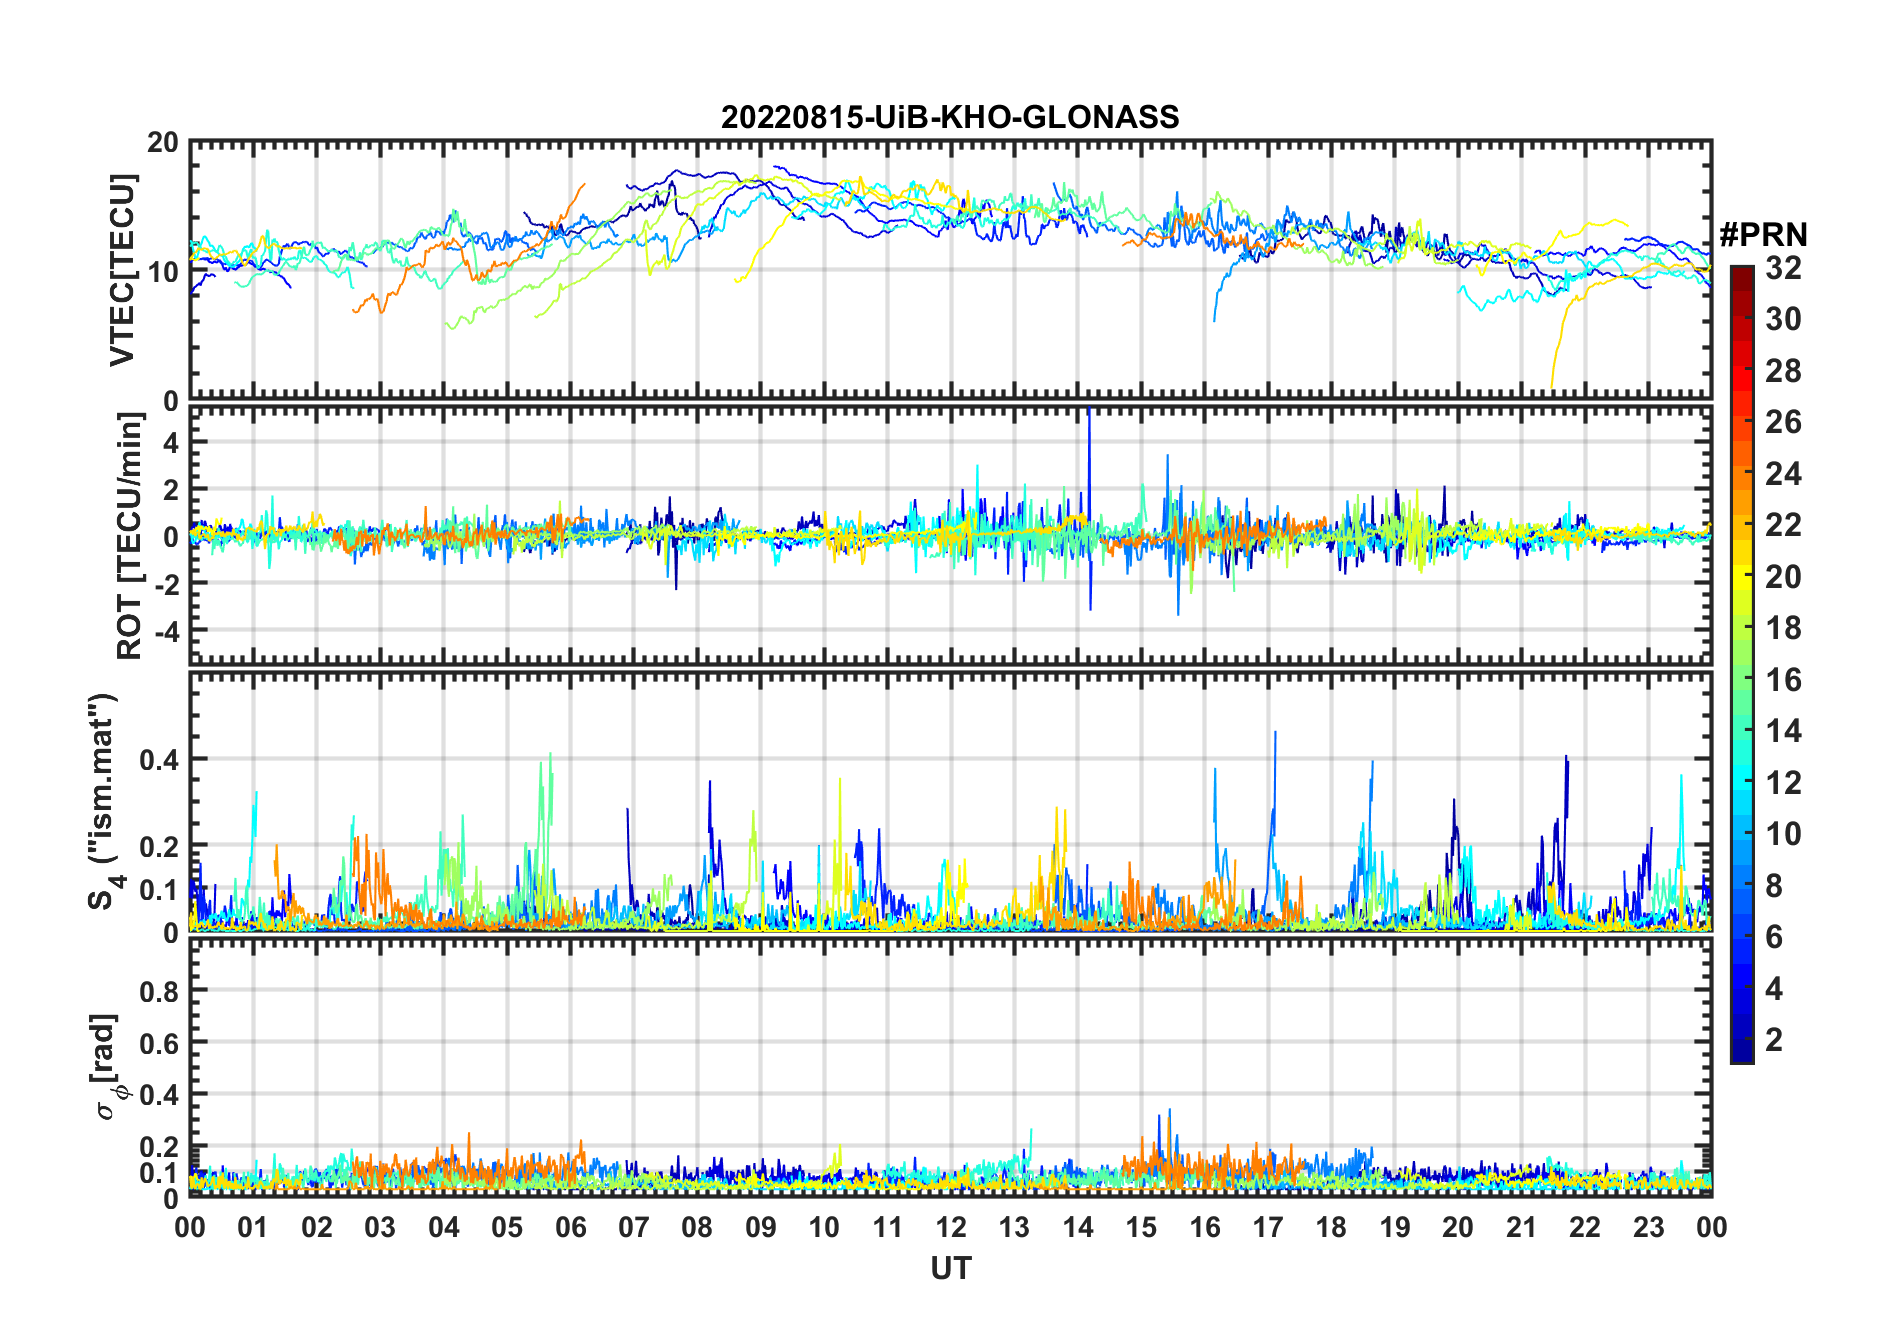
Task: Click the colorbar tick label 24
Action: (1783, 474)
